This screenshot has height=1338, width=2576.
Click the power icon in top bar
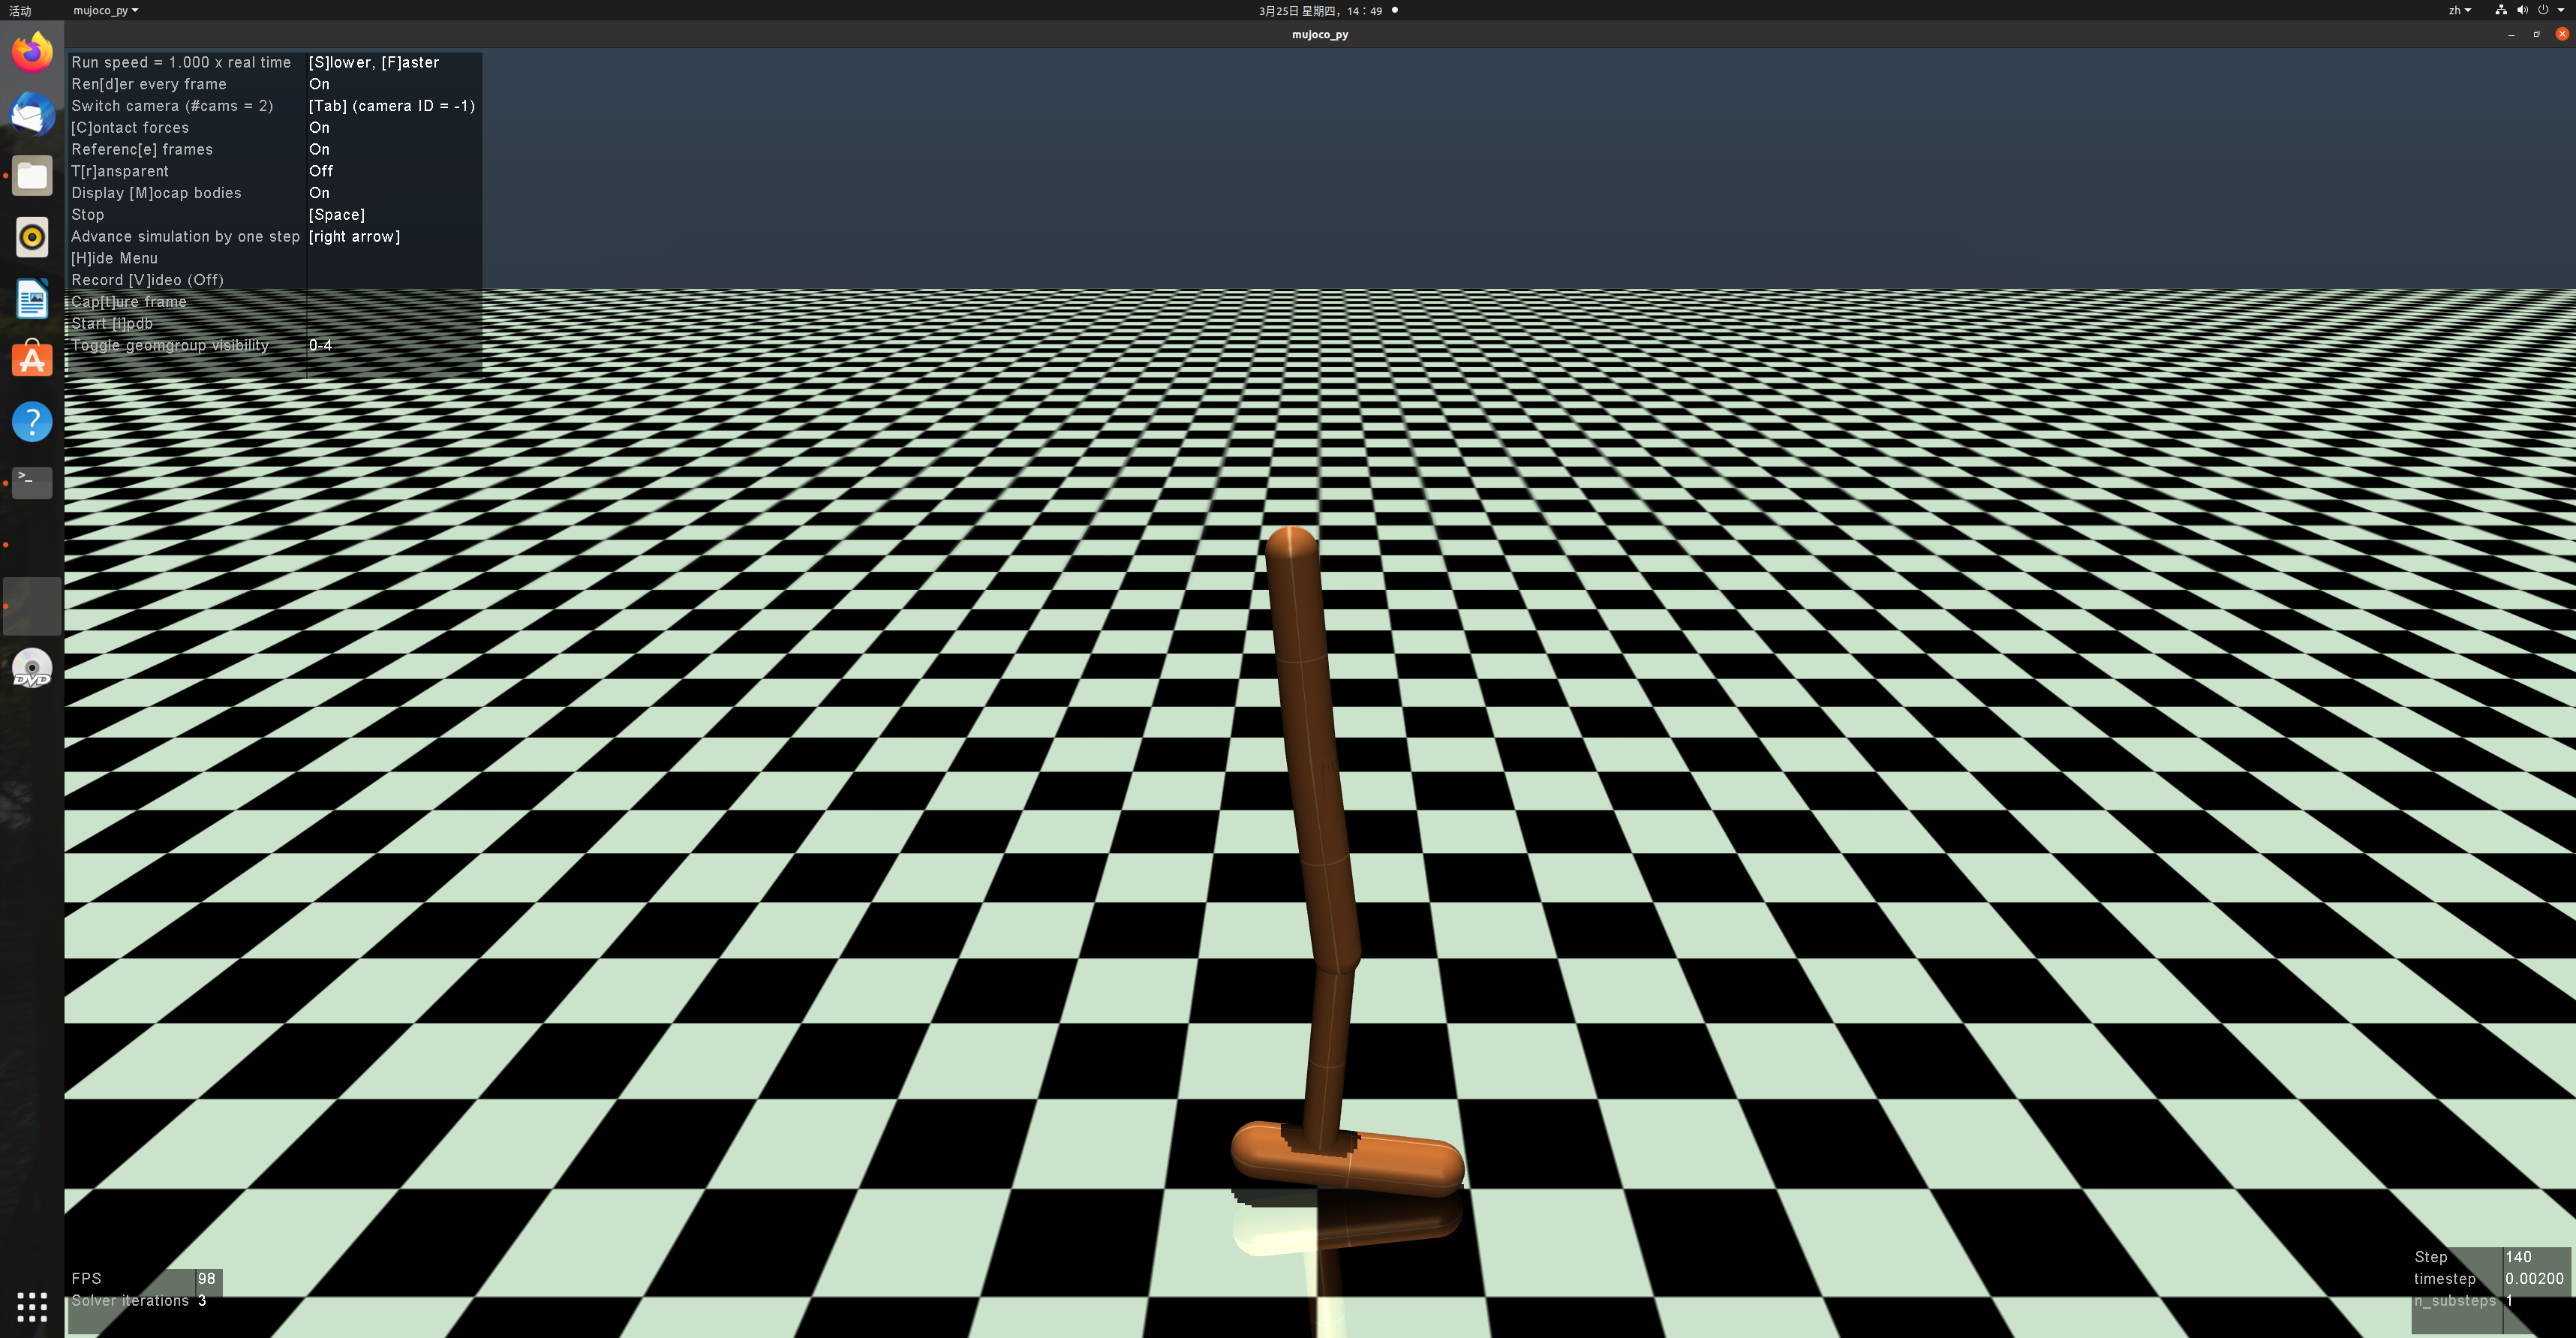pos(2543,10)
